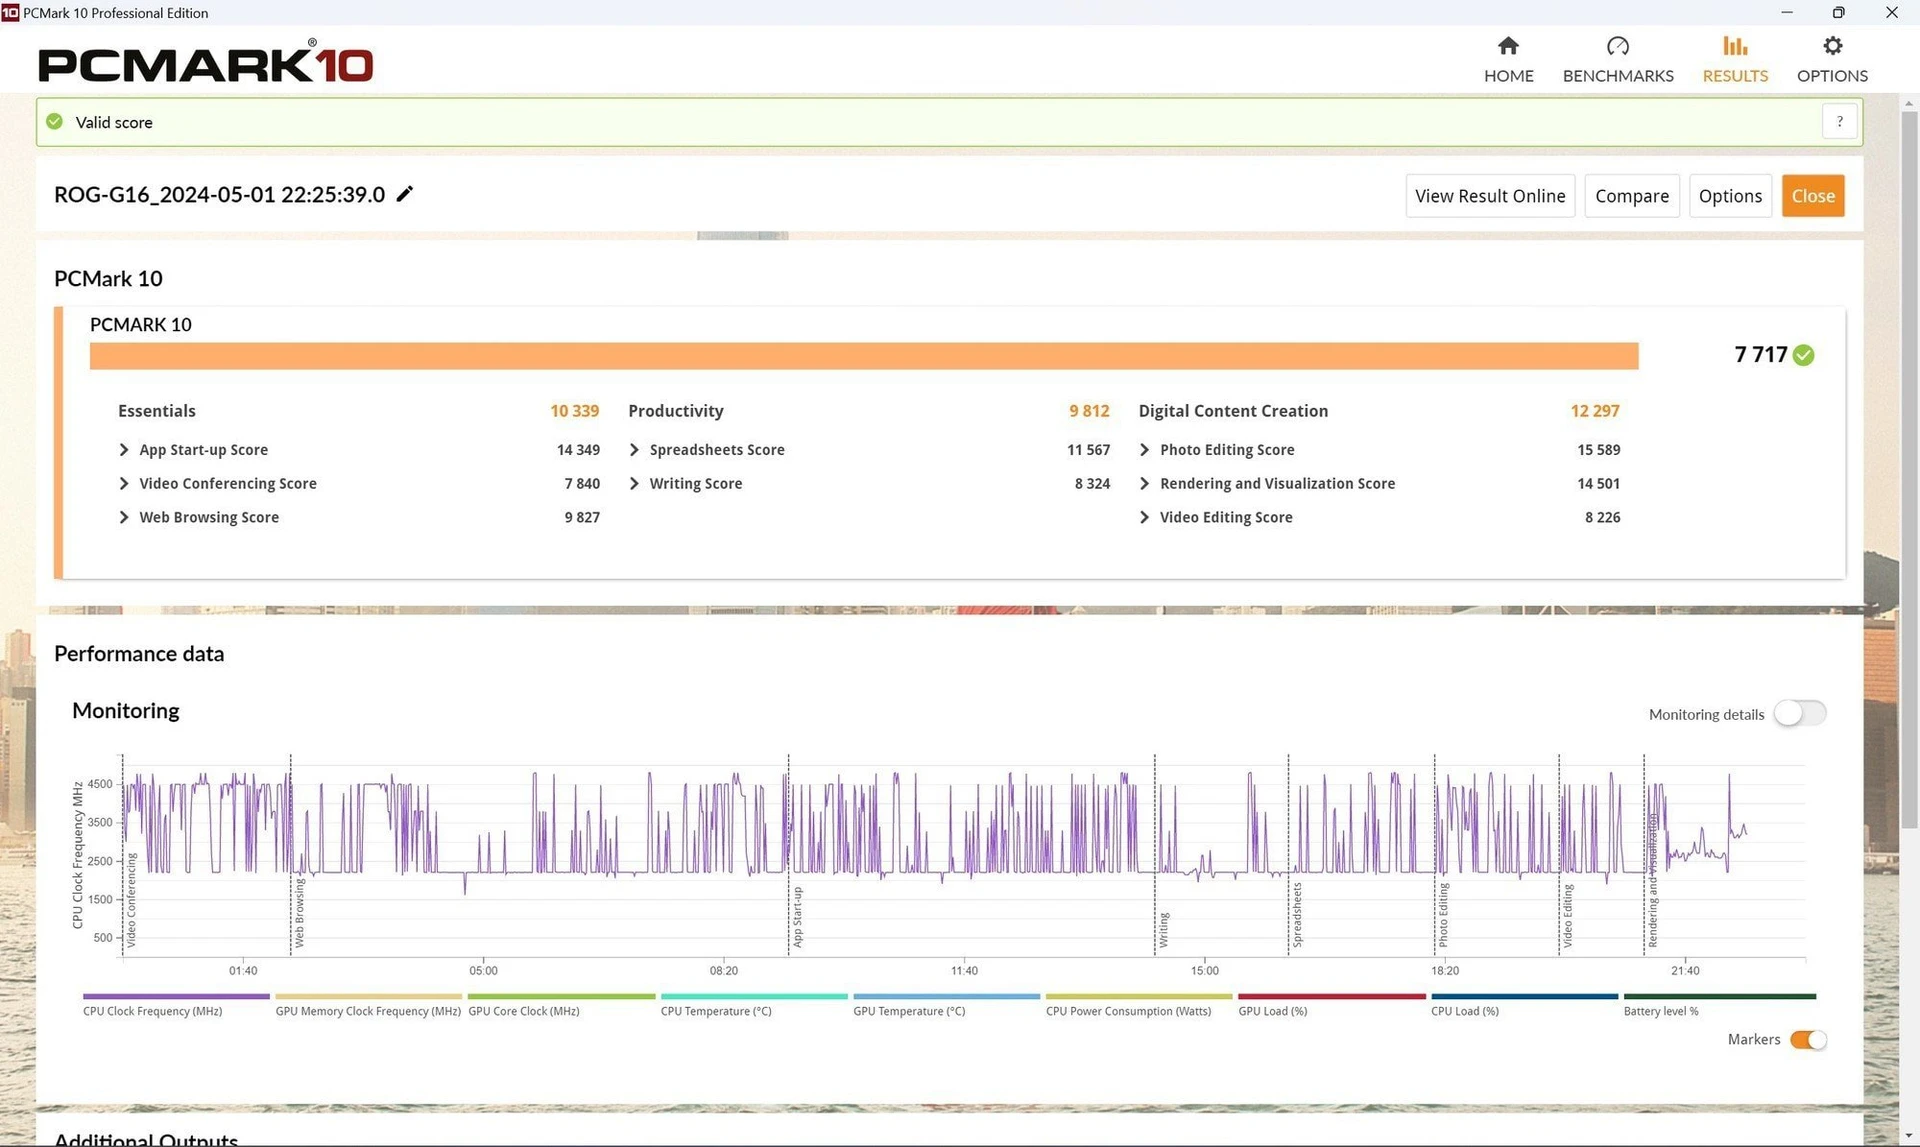1920x1147 pixels.
Task: Expand App Start-up Score details
Action: pyautogui.click(x=124, y=450)
